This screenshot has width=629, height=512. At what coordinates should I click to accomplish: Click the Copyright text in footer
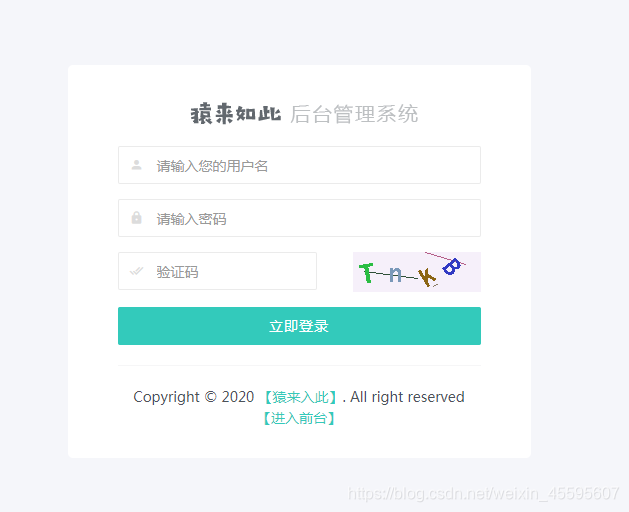[x=166, y=397]
